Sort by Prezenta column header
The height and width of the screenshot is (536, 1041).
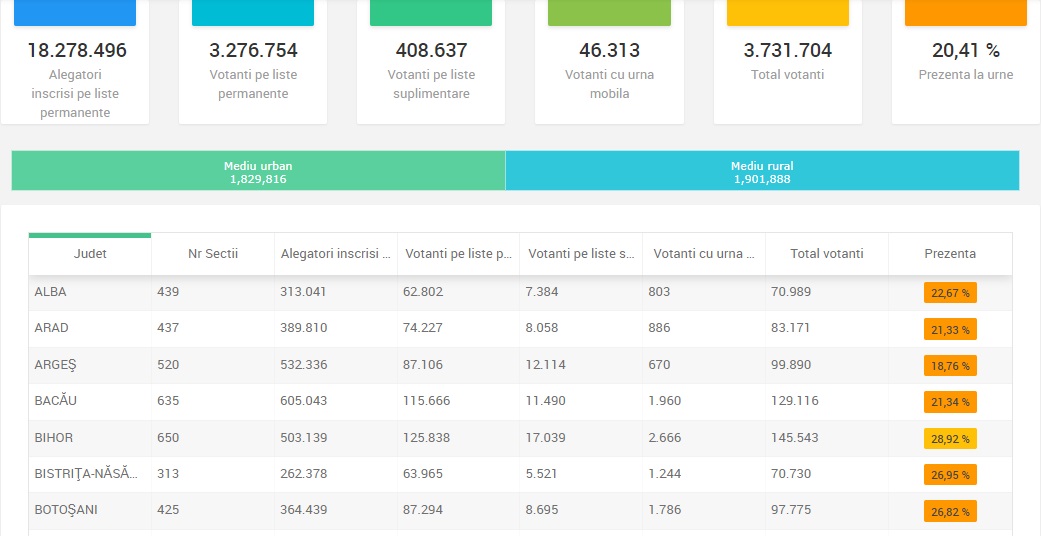tap(950, 254)
